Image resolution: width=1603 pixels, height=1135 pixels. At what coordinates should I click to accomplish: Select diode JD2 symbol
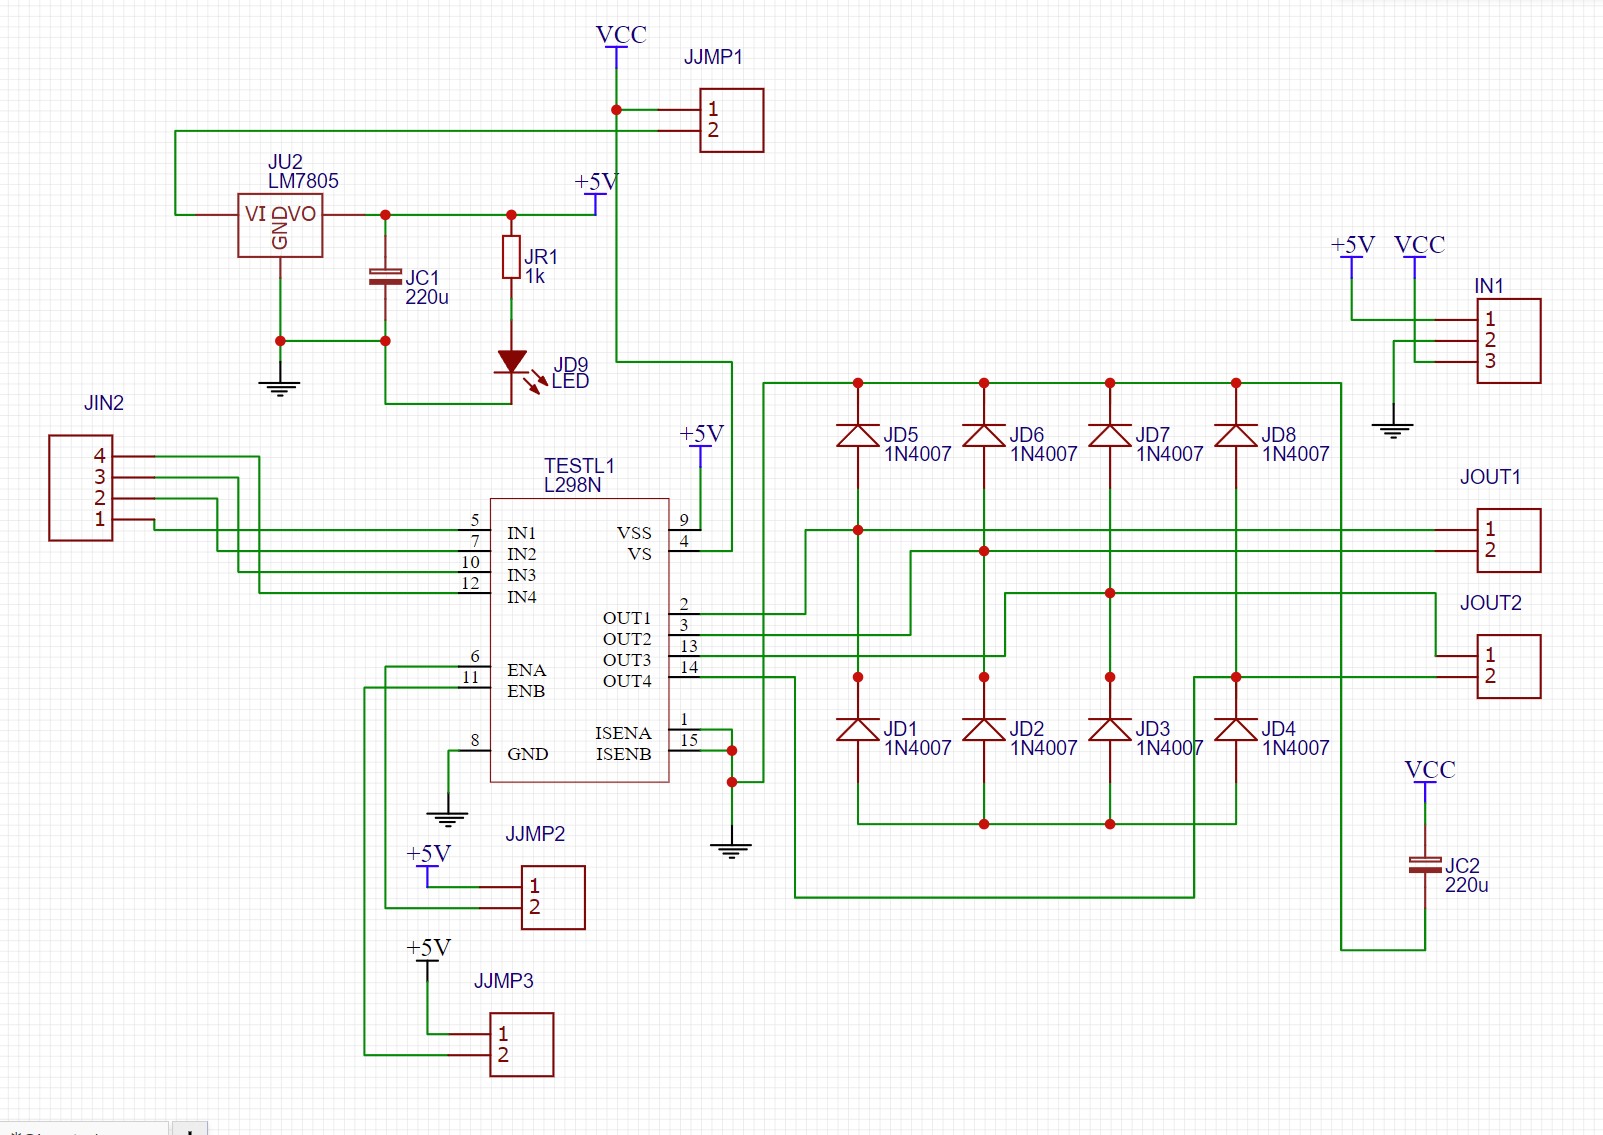click(x=984, y=730)
